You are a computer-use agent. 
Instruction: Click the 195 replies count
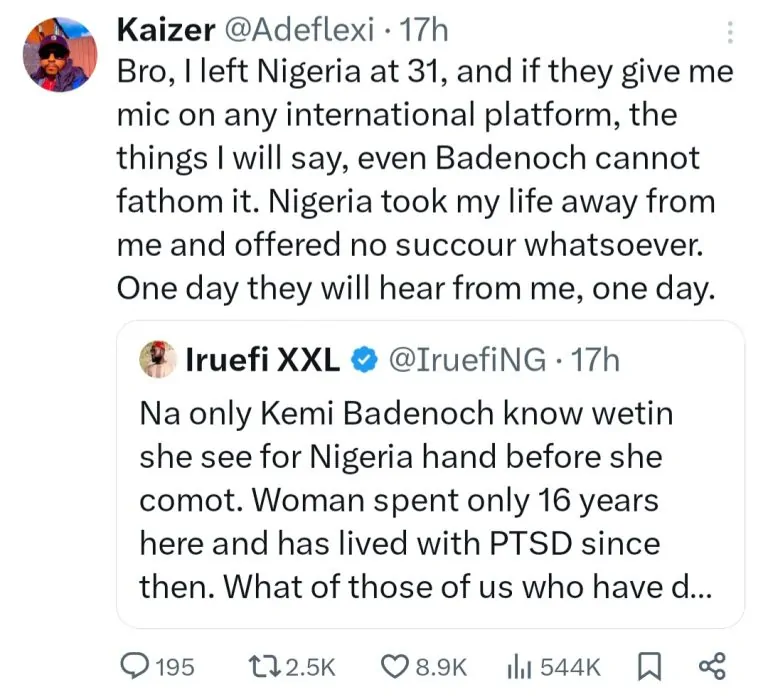pos(174,665)
